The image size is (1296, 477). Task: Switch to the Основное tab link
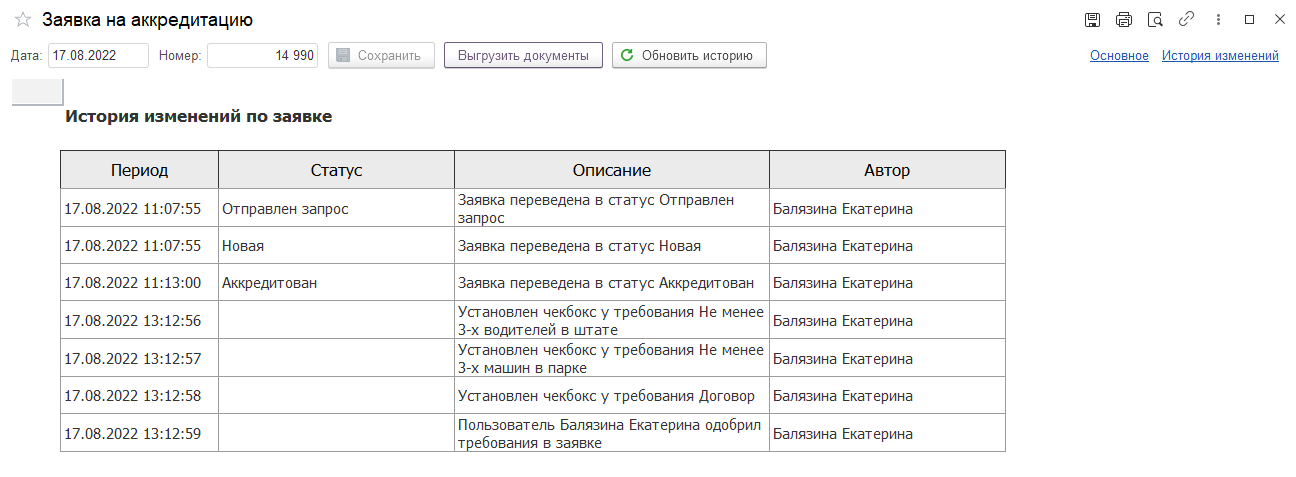pos(1119,56)
